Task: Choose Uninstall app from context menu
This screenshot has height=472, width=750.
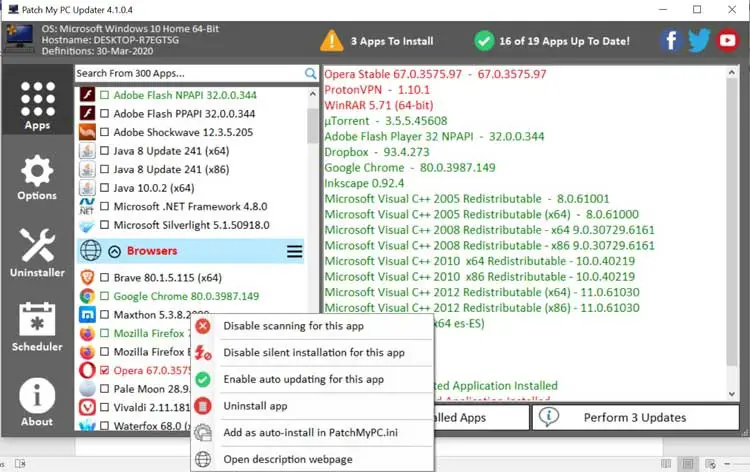Action: pos(313,406)
